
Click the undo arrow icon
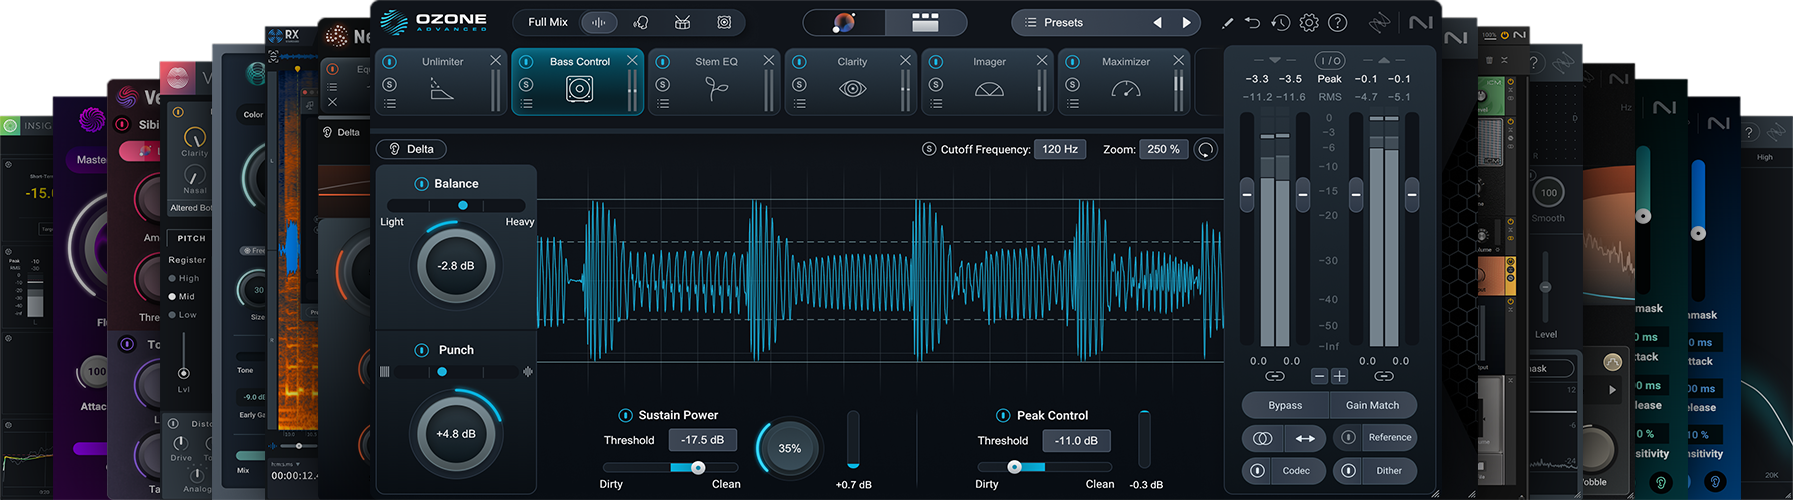tap(1252, 22)
